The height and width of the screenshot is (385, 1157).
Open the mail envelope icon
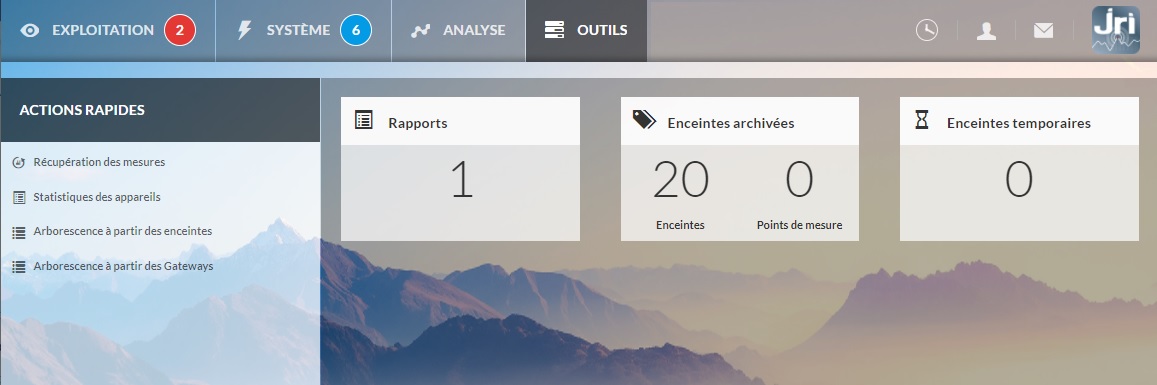click(x=1043, y=30)
